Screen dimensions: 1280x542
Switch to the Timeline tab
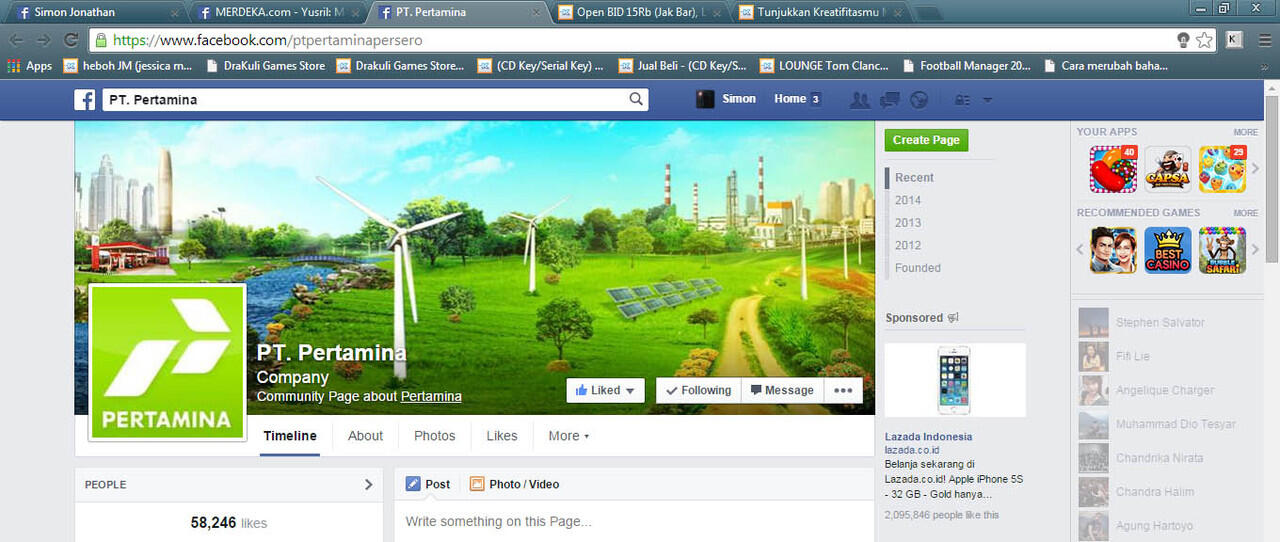point(290,436)
